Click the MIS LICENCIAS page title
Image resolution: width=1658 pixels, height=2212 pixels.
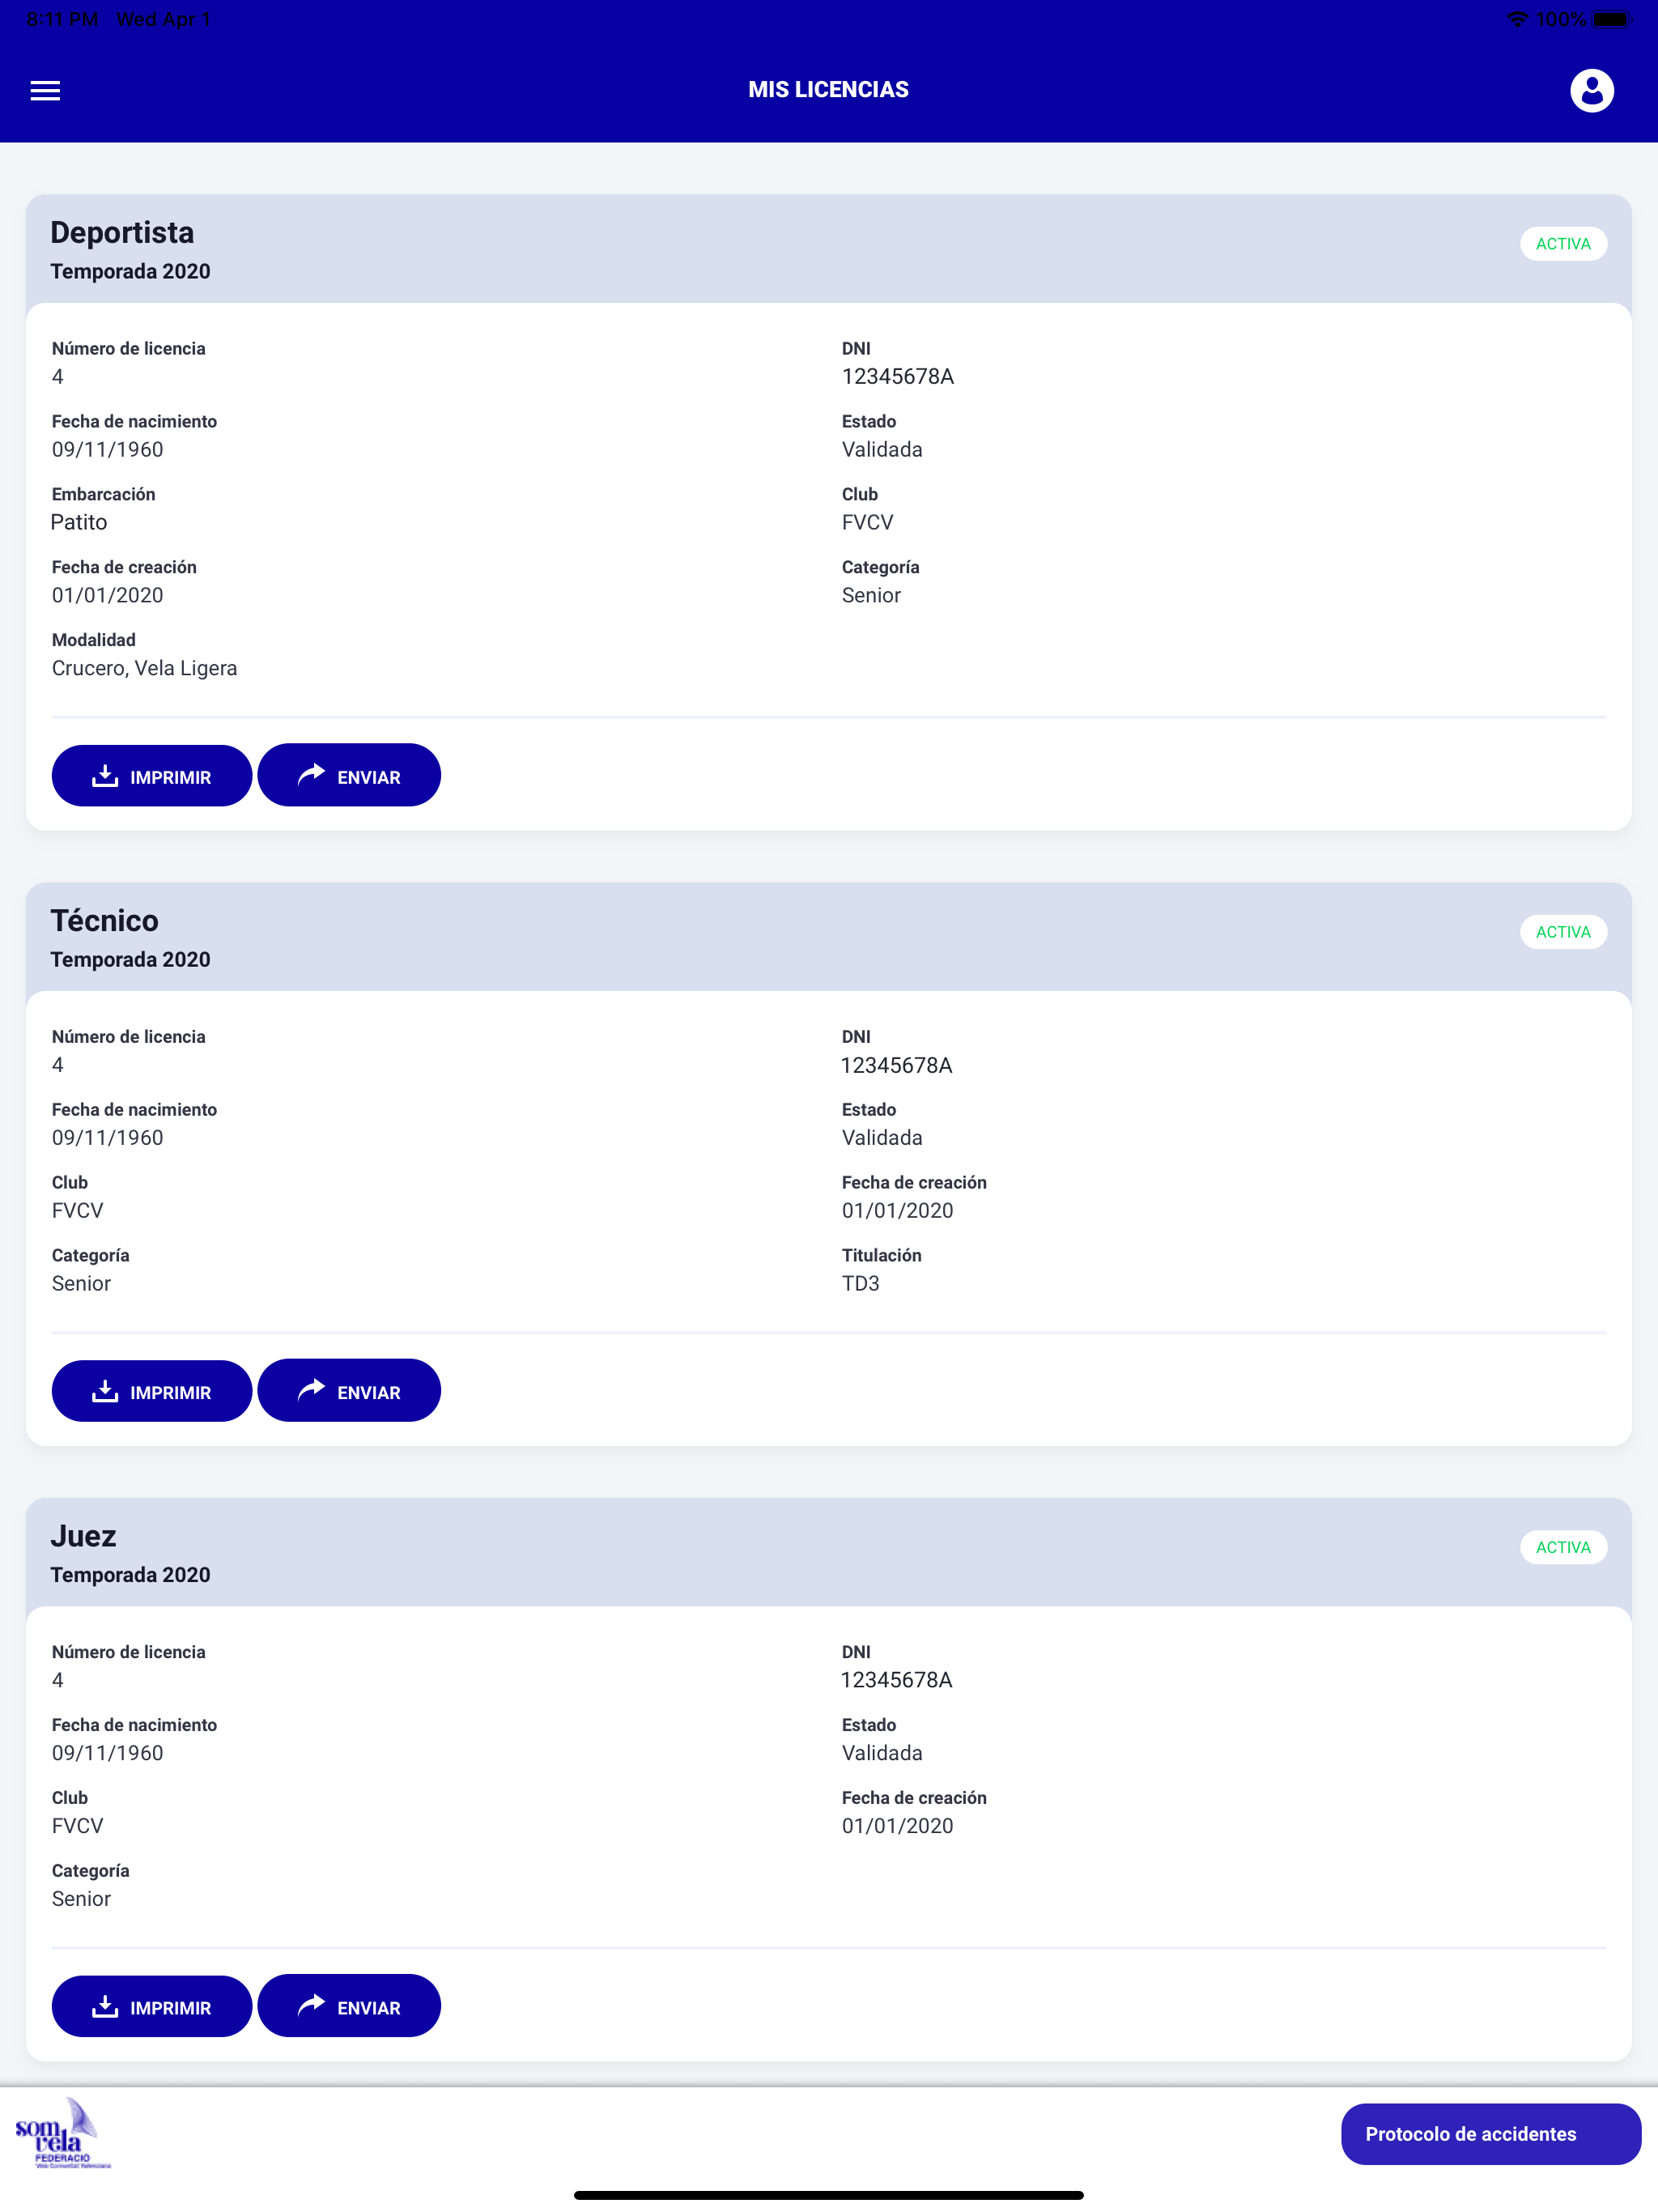828,90
